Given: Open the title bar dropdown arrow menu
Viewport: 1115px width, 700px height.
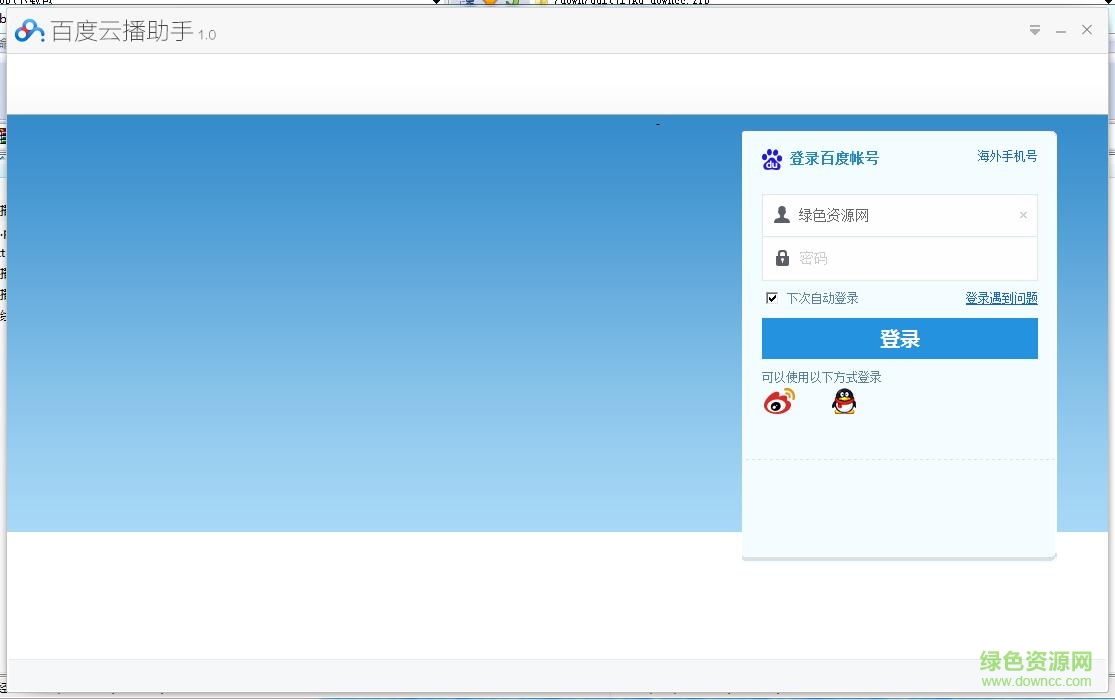Looking at the screenshot, I should (x=1034, y=30).
